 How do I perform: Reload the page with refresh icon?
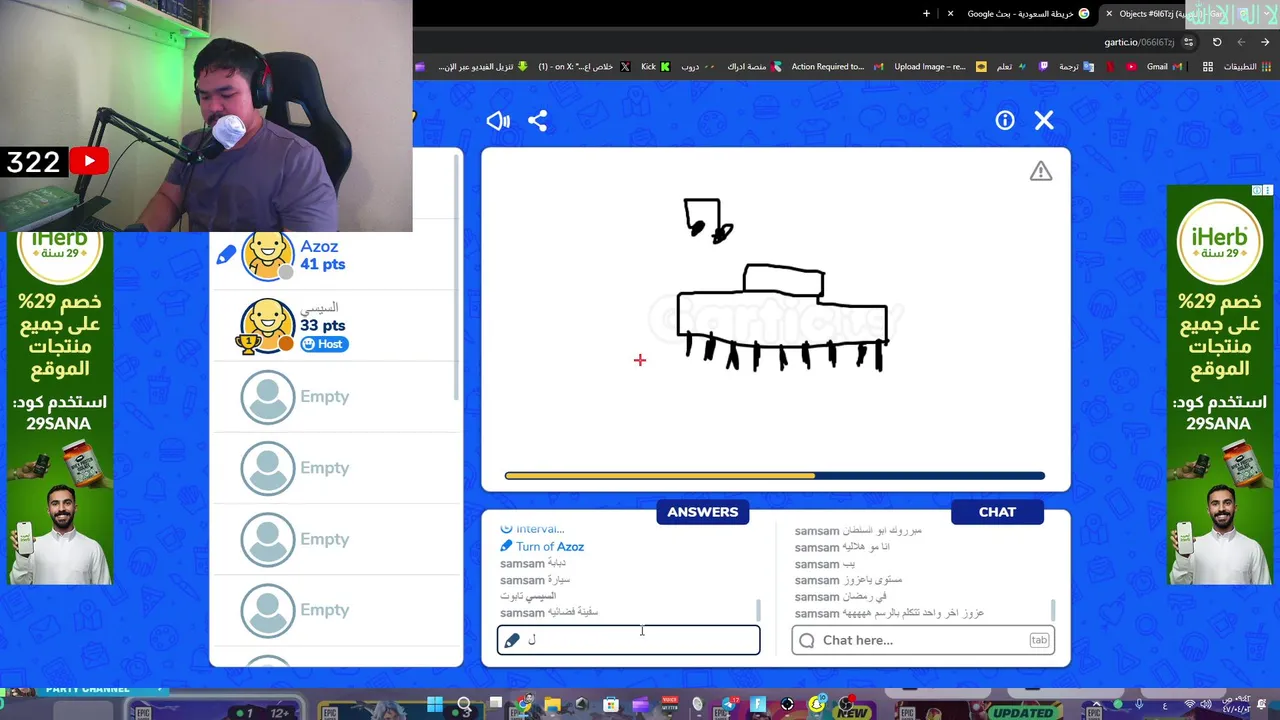coord(1217,42)
